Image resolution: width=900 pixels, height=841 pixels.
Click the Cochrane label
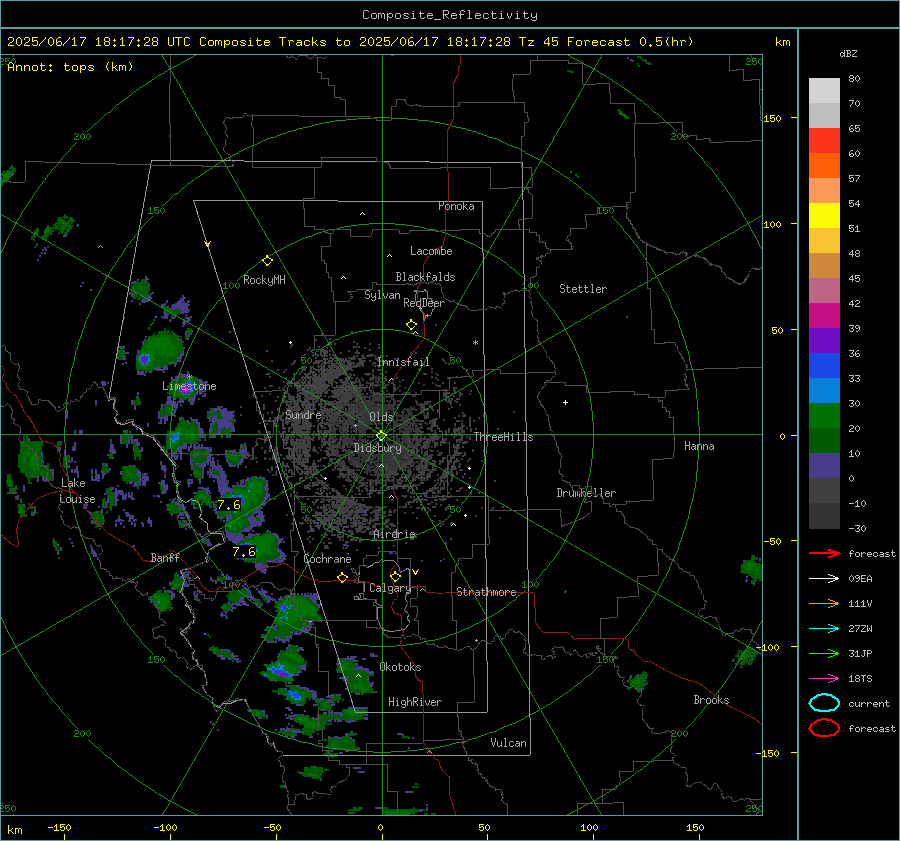(x=327, y=559)
